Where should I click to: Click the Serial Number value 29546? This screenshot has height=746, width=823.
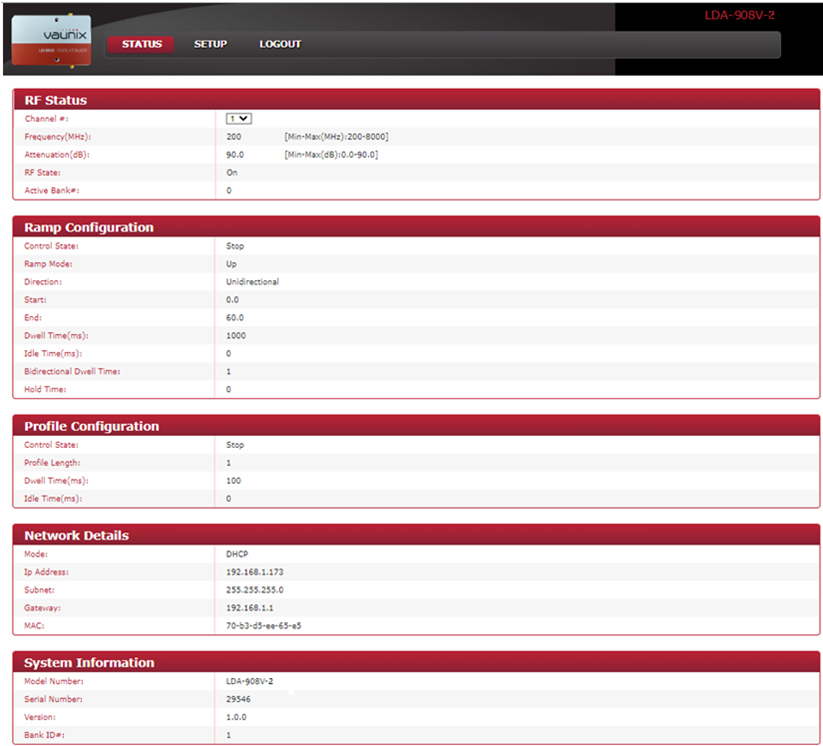[x=239, y=699]
